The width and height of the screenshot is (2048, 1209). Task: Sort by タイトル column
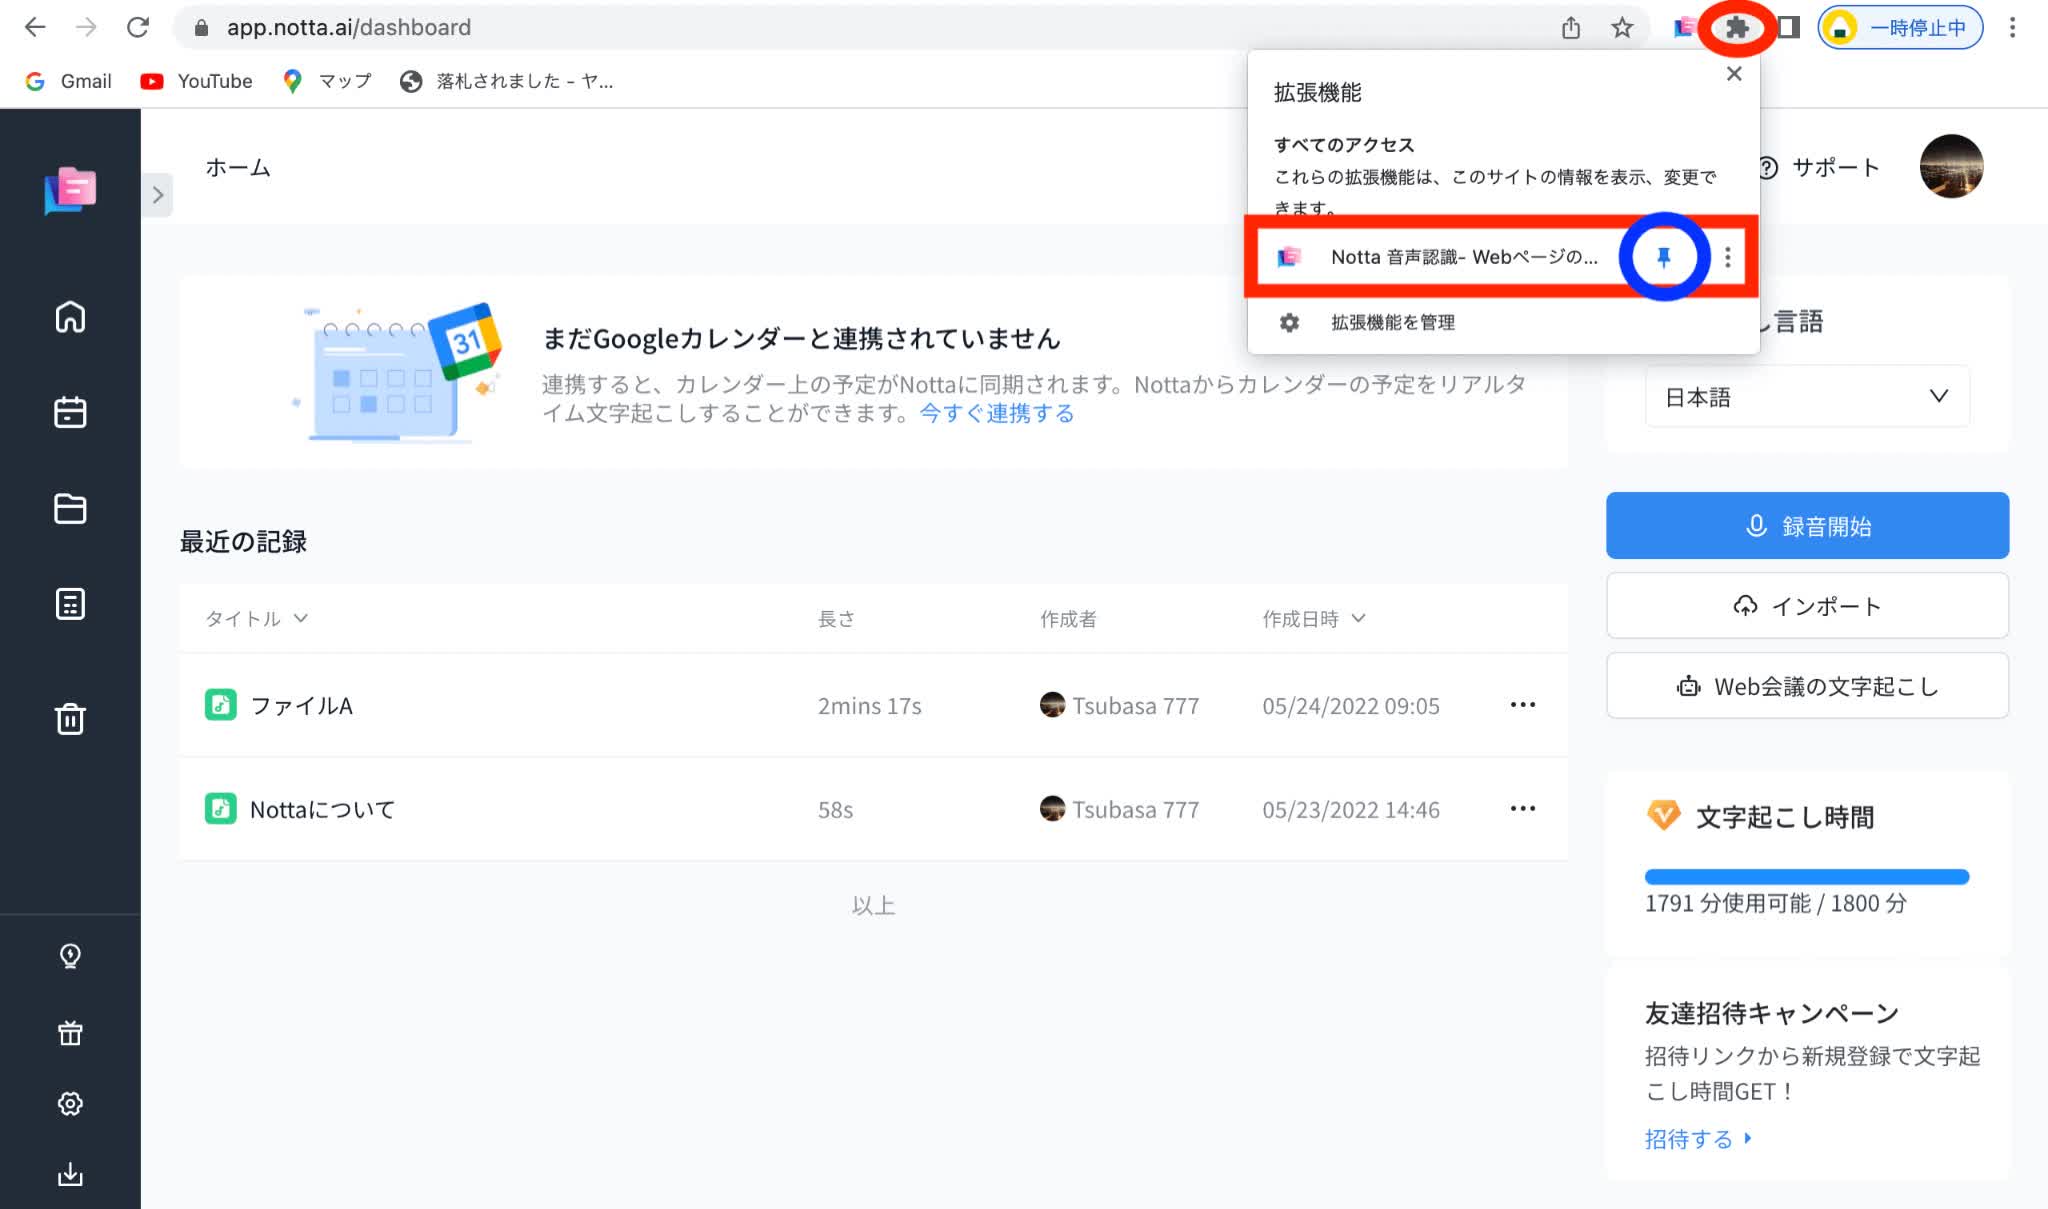point(256,618)
